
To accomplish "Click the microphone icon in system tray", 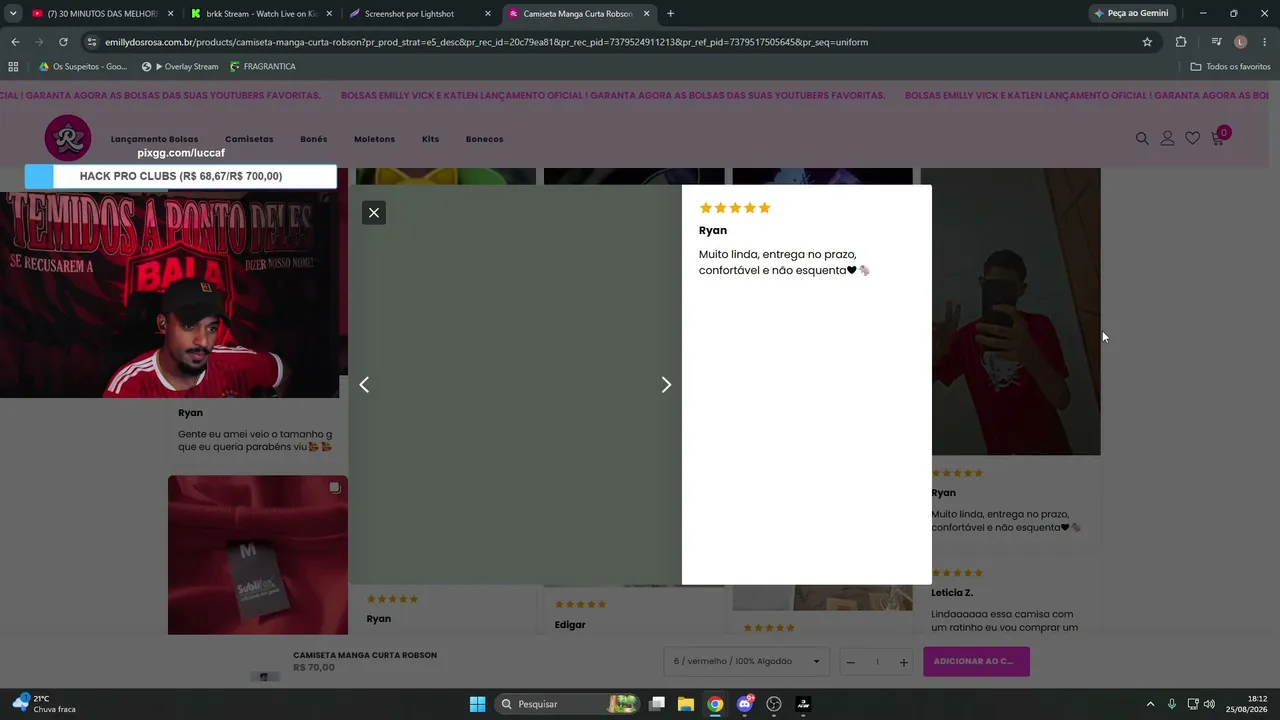I will pyautogui.click(x=1171, y=704).
